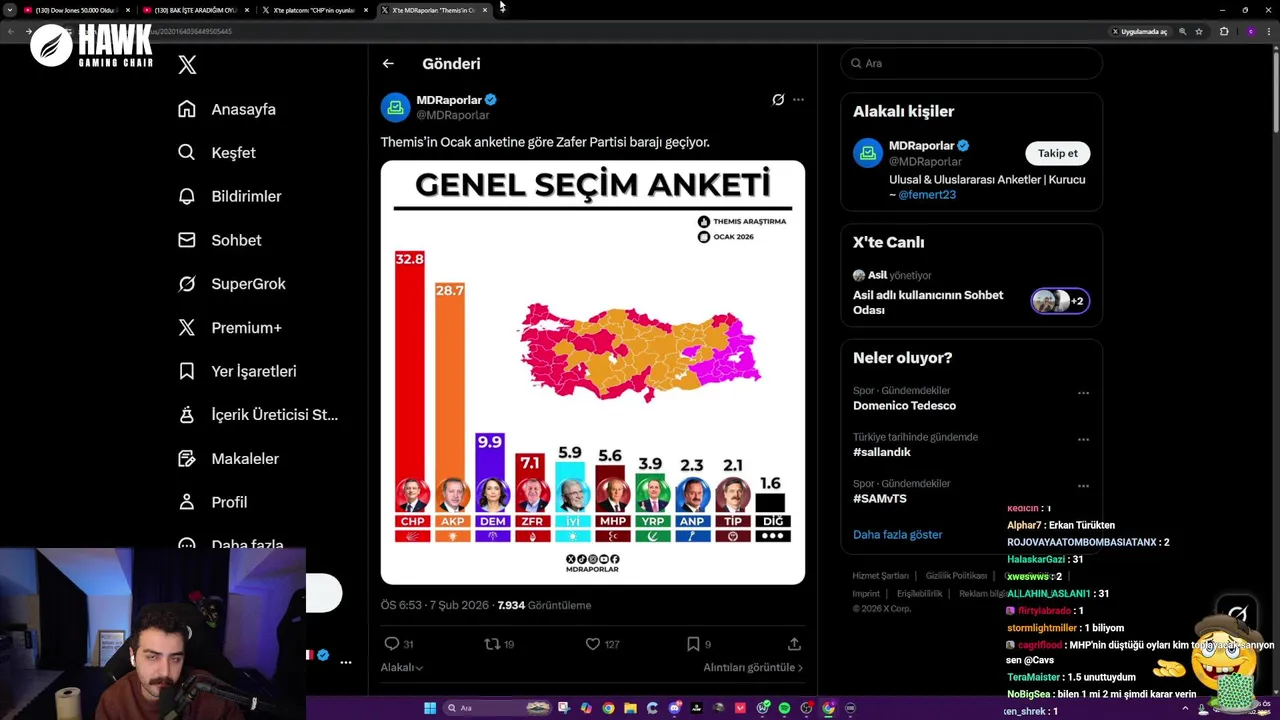Click the X logo in the sidebar
The width and height of the screenshot is (1280, 720).
[x=187, y=65]
